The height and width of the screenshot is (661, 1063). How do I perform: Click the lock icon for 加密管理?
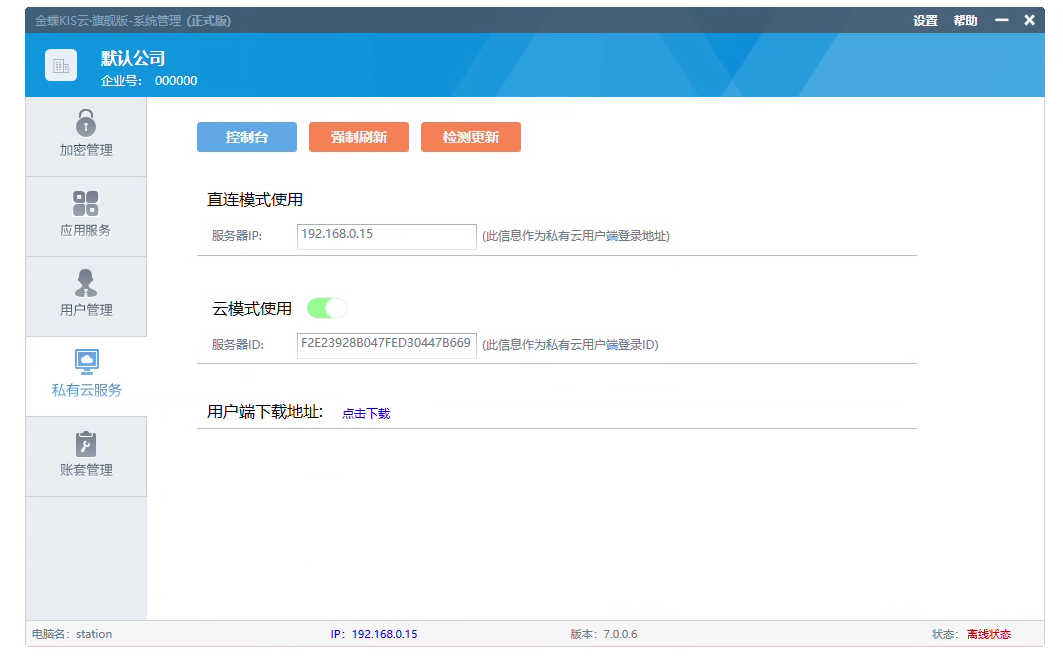(86, 123)
